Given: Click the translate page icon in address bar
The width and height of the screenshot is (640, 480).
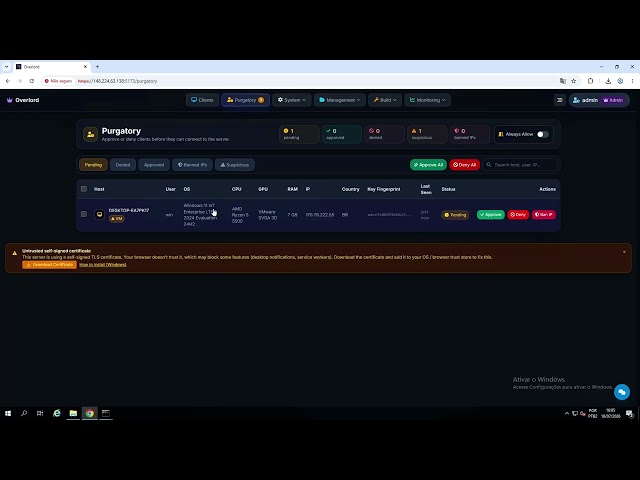Looking at the screenshot, I should point(563,81).
